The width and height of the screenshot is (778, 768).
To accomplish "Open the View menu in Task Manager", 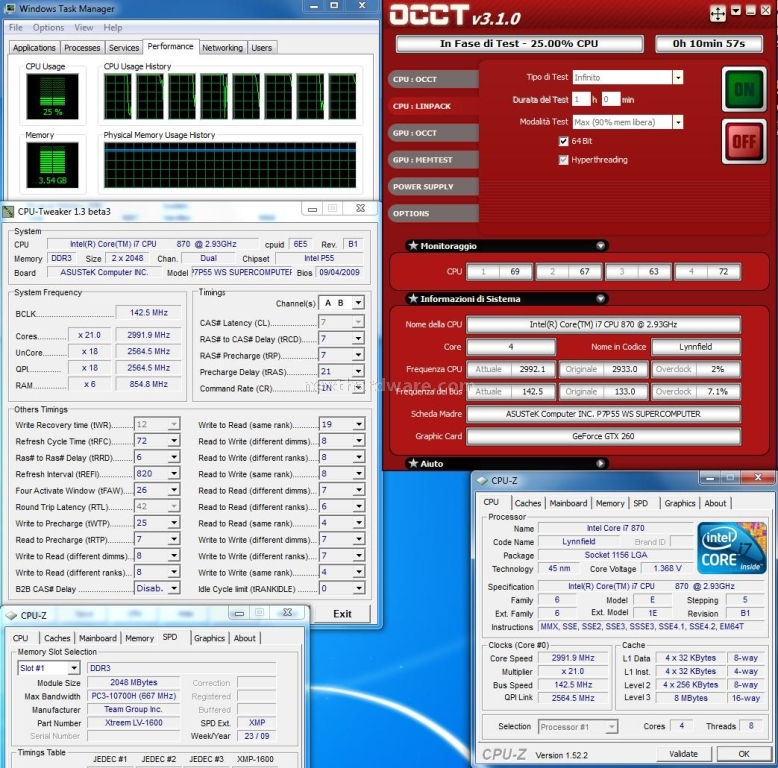I will [83, 28].
